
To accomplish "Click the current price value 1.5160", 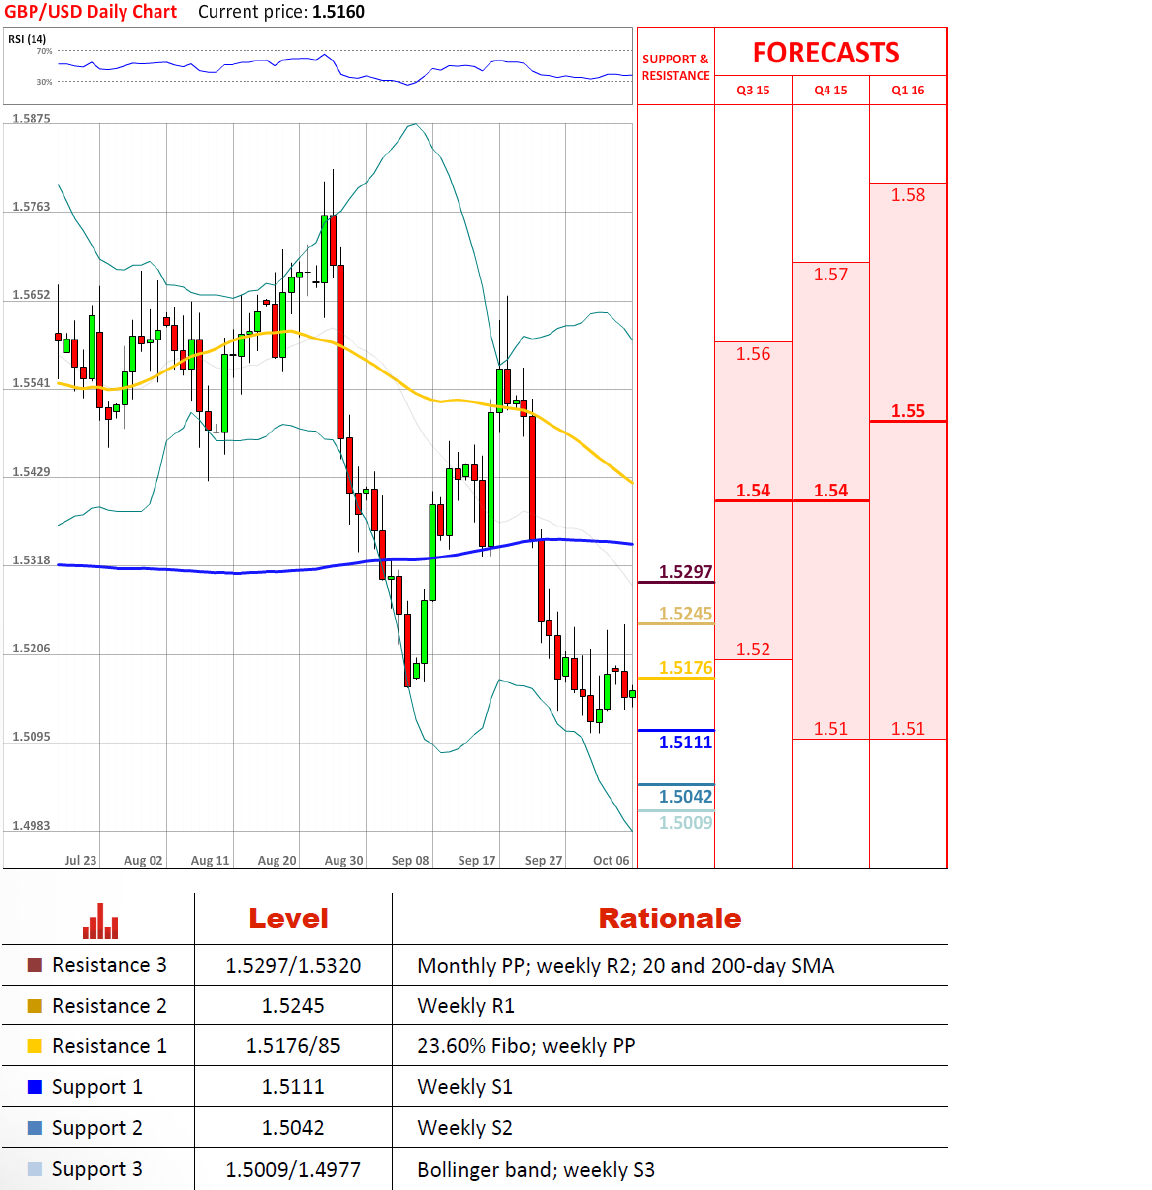I will (x=338, y=12).
